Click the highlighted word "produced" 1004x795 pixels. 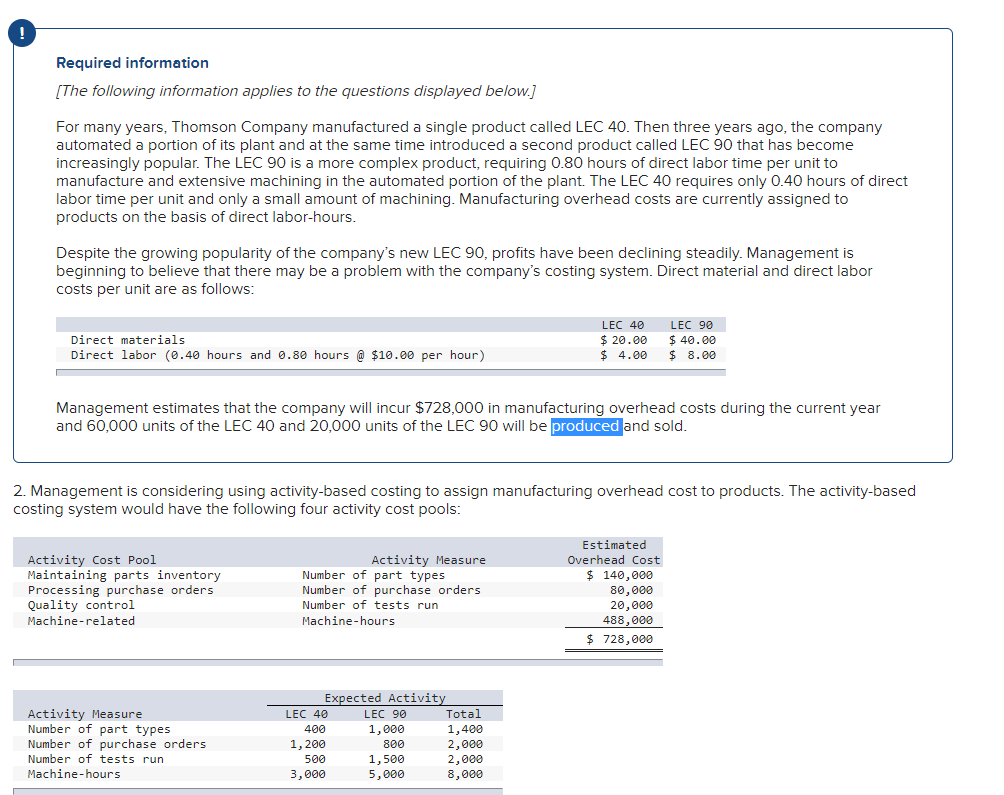point(586,426)
